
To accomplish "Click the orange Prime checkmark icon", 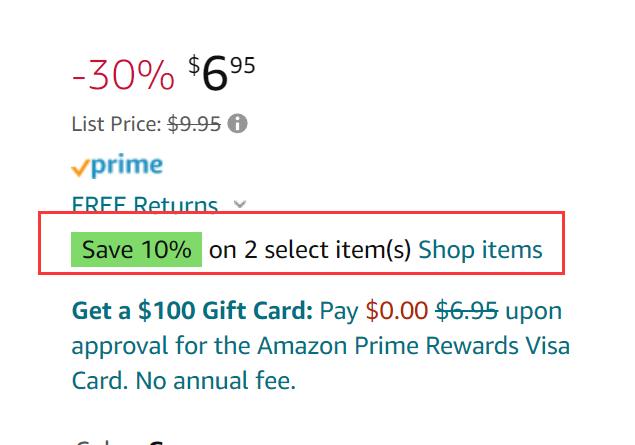I will click(80, 168).
